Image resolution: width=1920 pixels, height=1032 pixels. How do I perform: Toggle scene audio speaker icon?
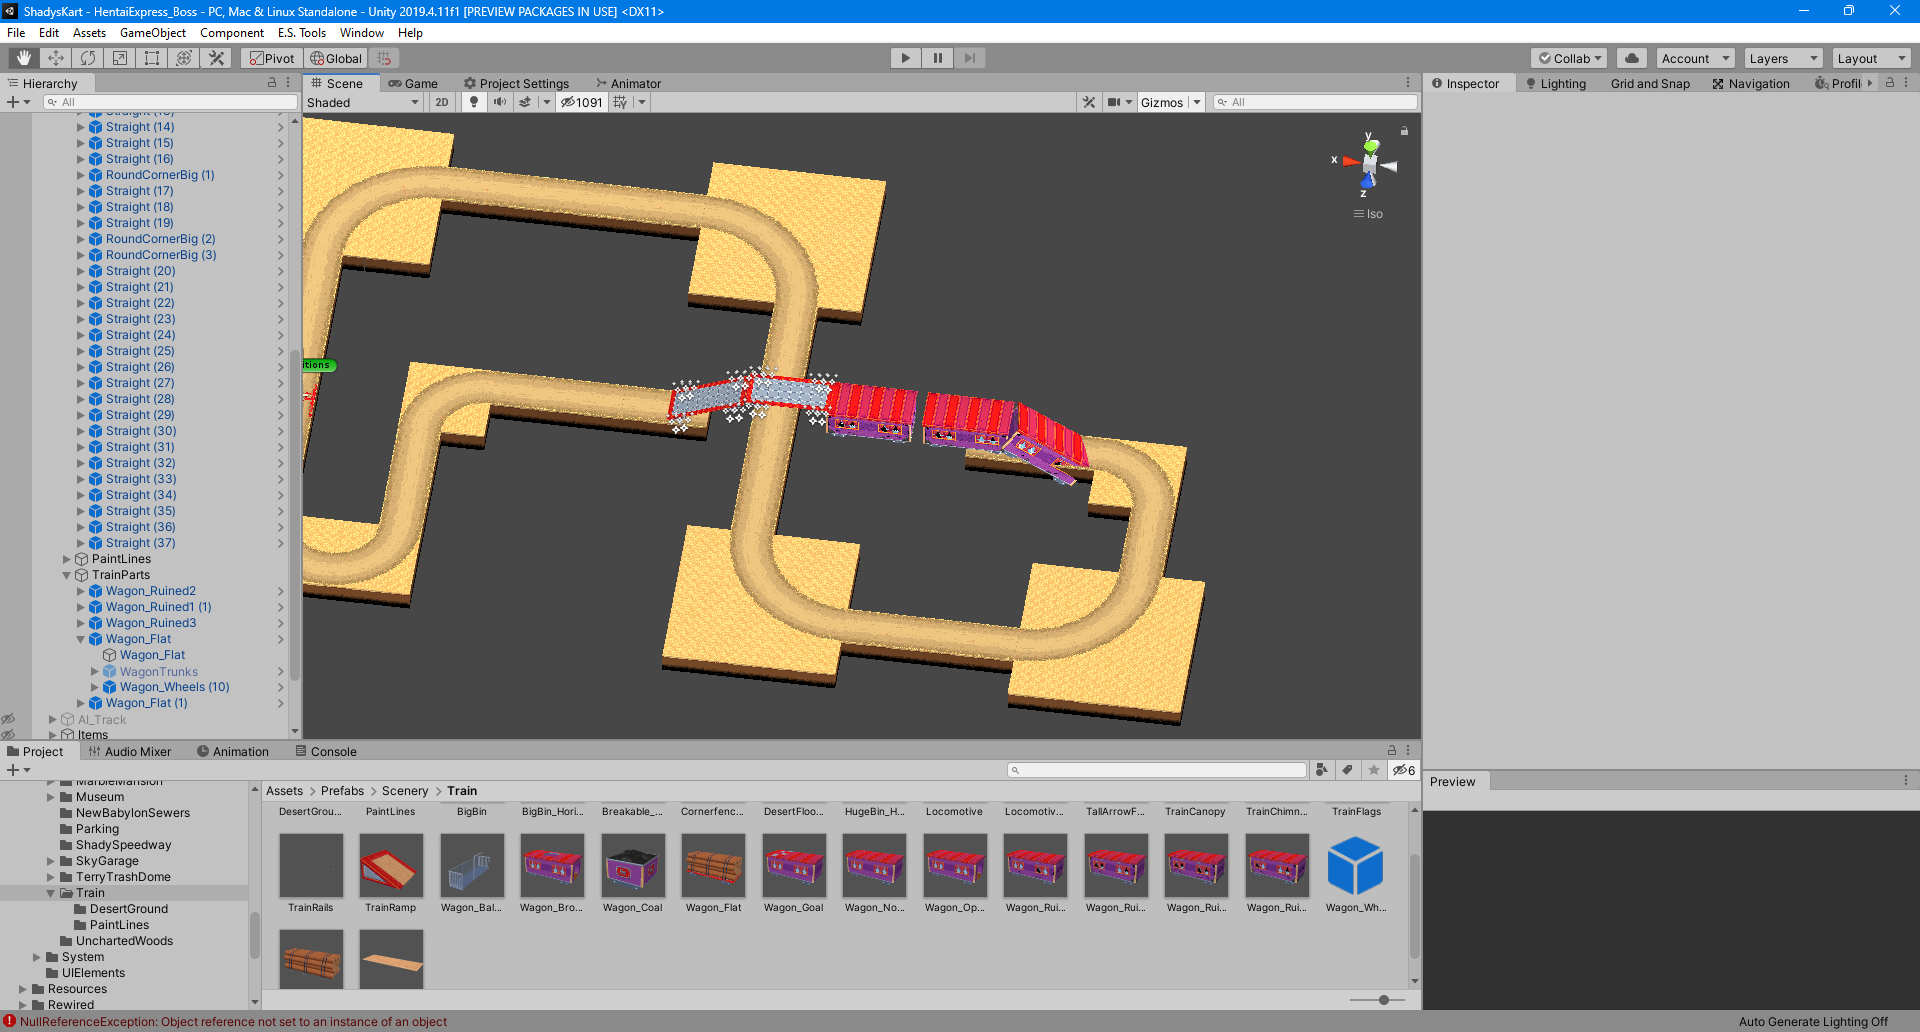(499, 102)
